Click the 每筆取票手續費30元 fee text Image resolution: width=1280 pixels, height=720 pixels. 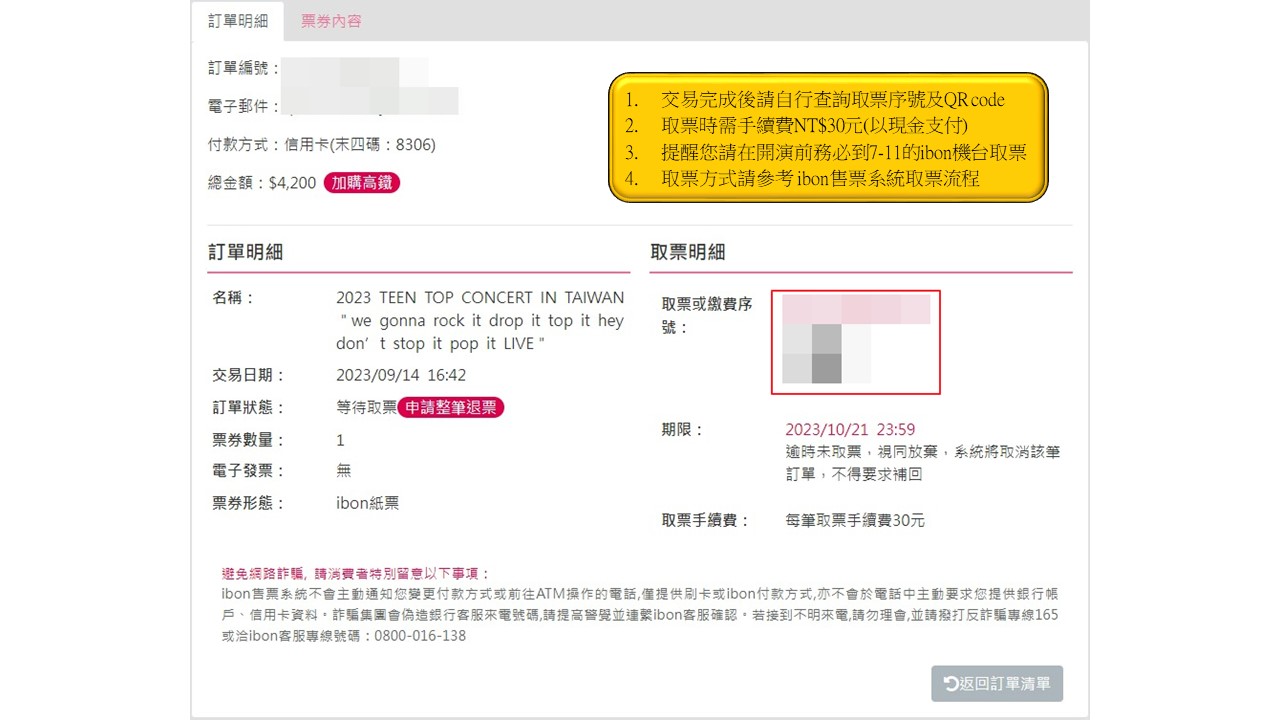pos(855,520)
